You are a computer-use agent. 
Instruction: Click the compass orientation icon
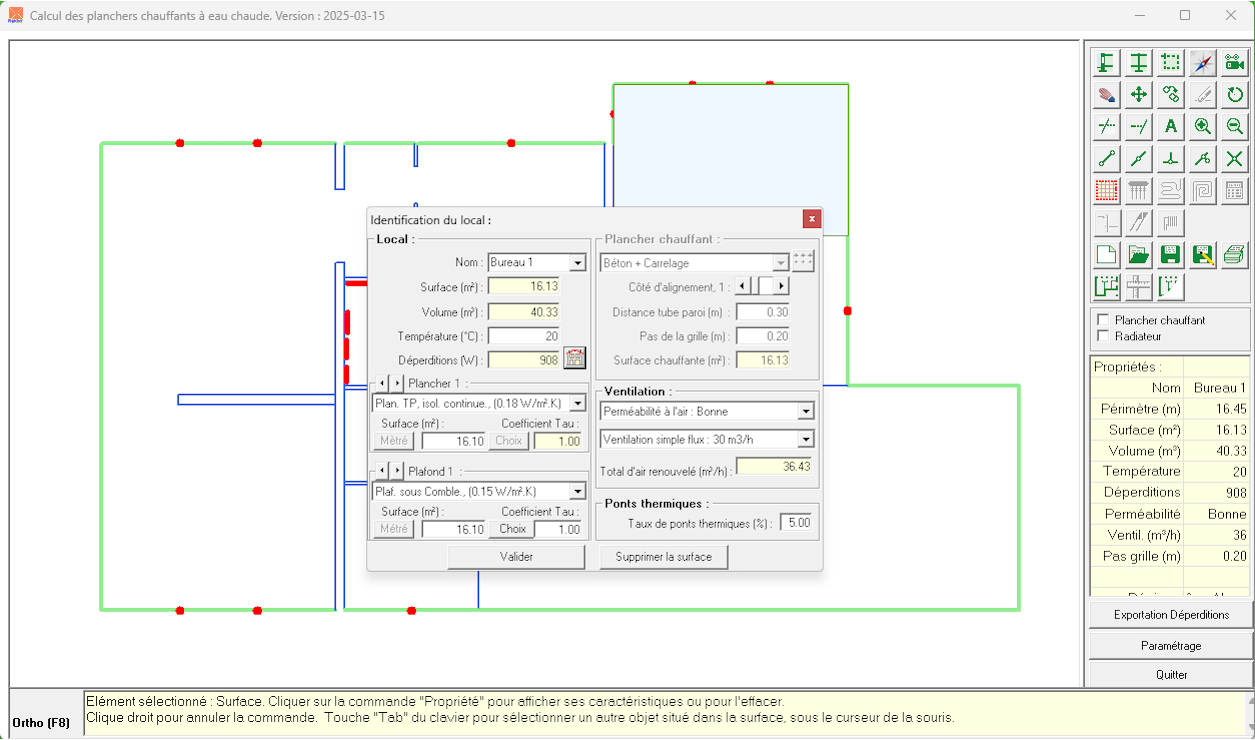click(1203, 63)
